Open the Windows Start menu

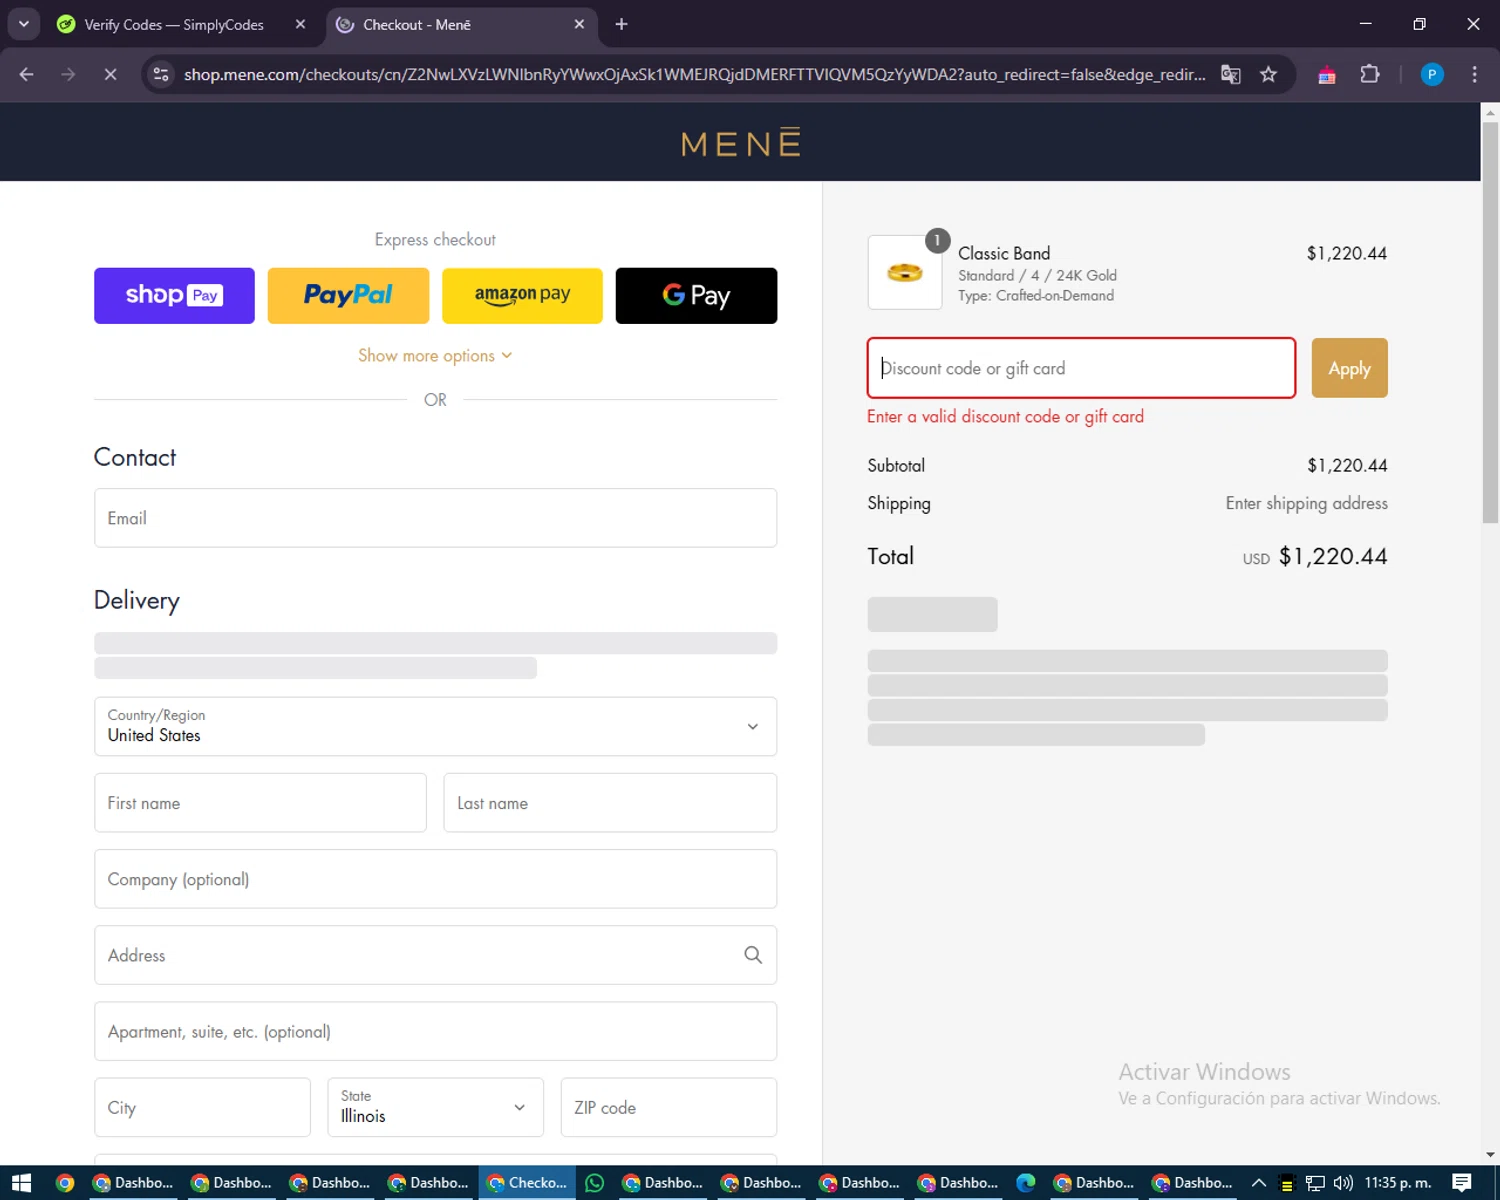click(21, 1183)
